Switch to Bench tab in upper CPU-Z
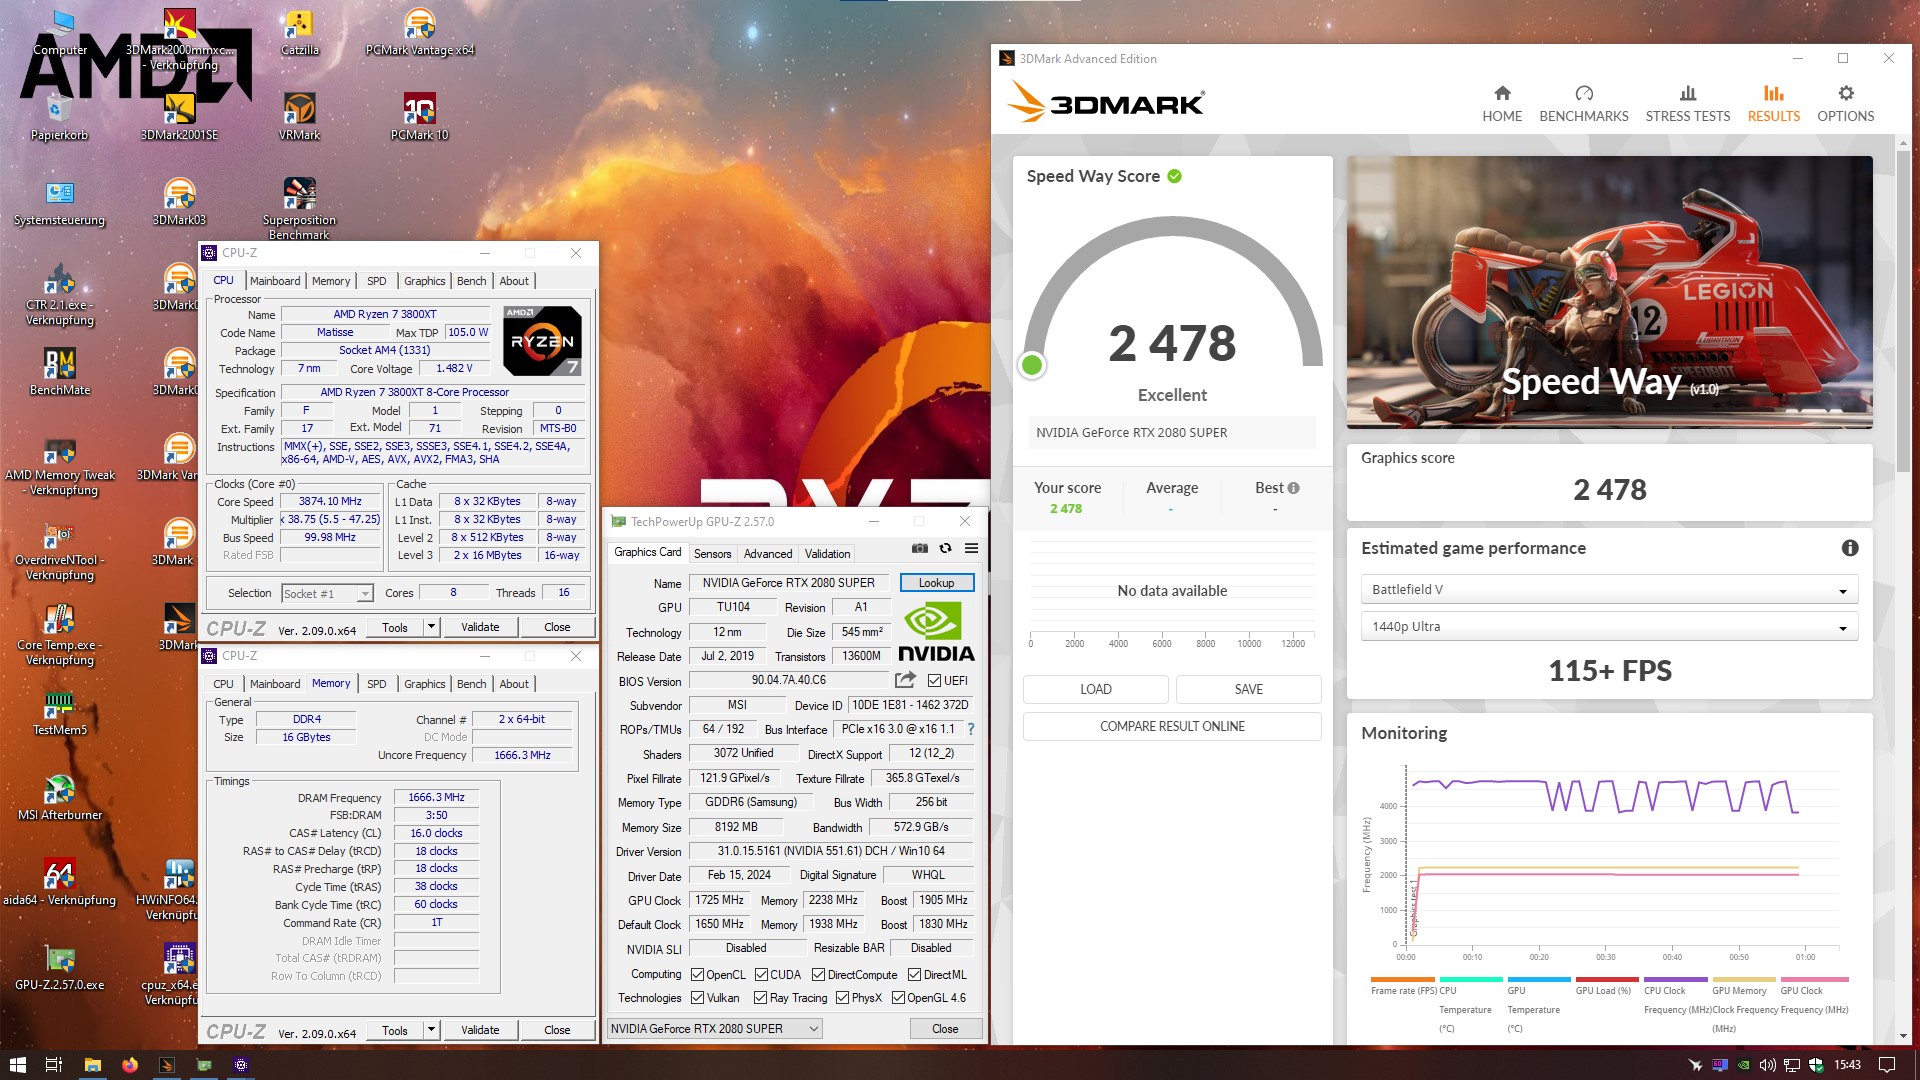 (471, 281)
